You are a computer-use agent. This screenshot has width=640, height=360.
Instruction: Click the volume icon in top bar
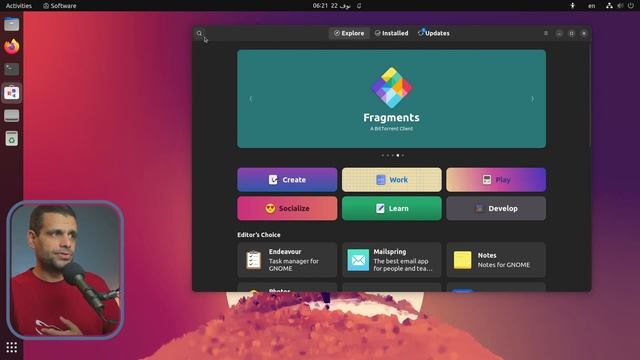tap(620, 6)
